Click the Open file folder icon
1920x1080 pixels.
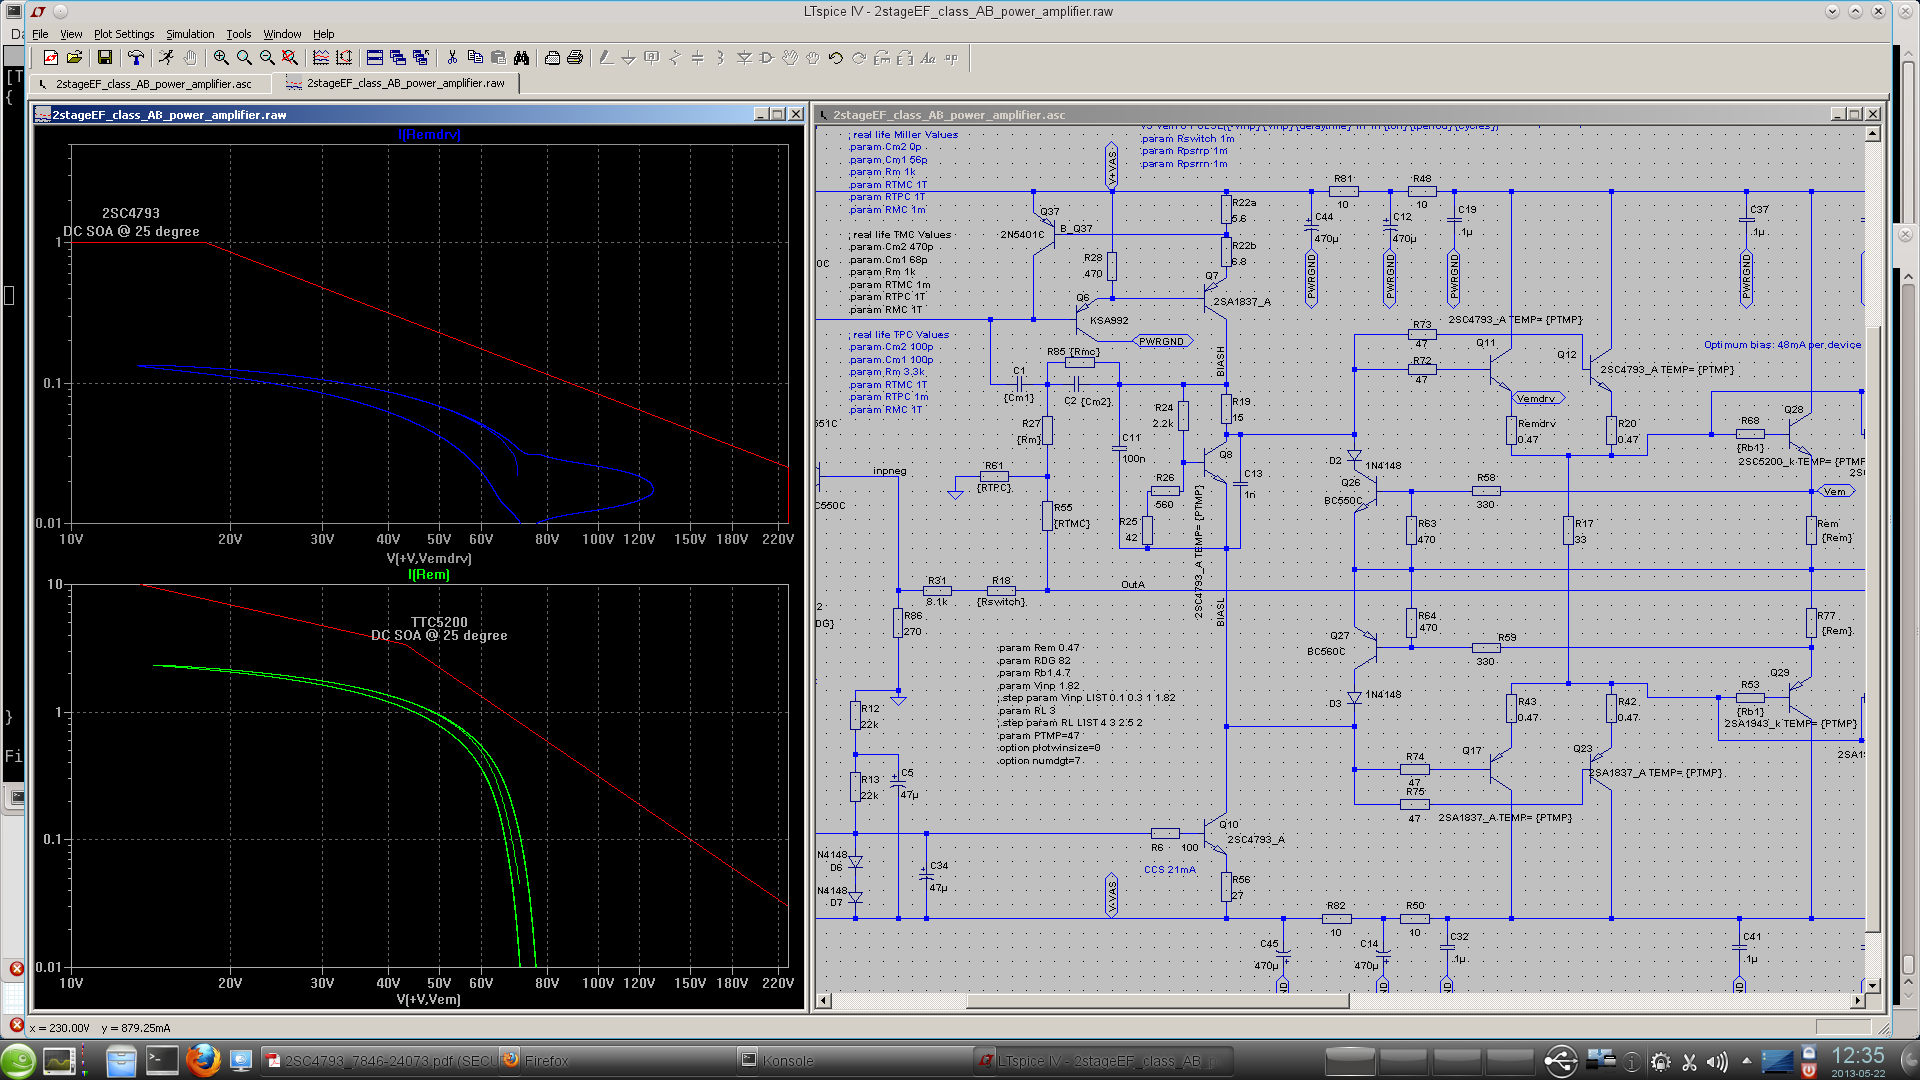(74, 58)
